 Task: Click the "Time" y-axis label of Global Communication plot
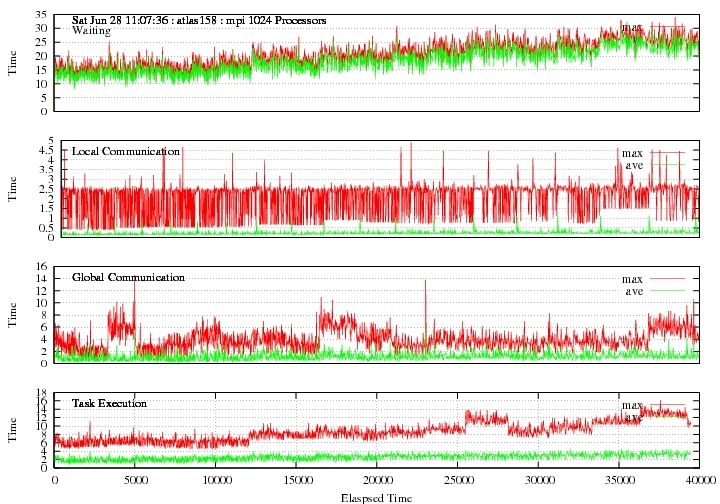coord(12,315)
